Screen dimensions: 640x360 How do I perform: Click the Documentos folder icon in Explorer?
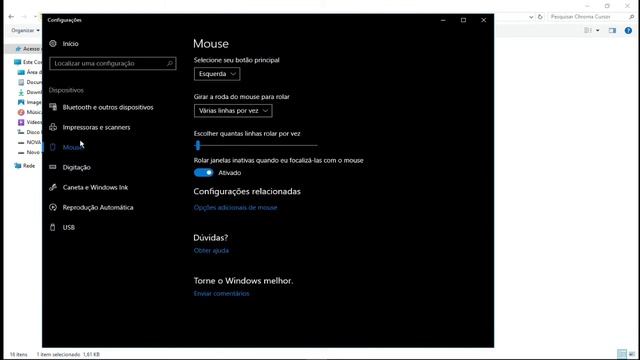point(21,82)
